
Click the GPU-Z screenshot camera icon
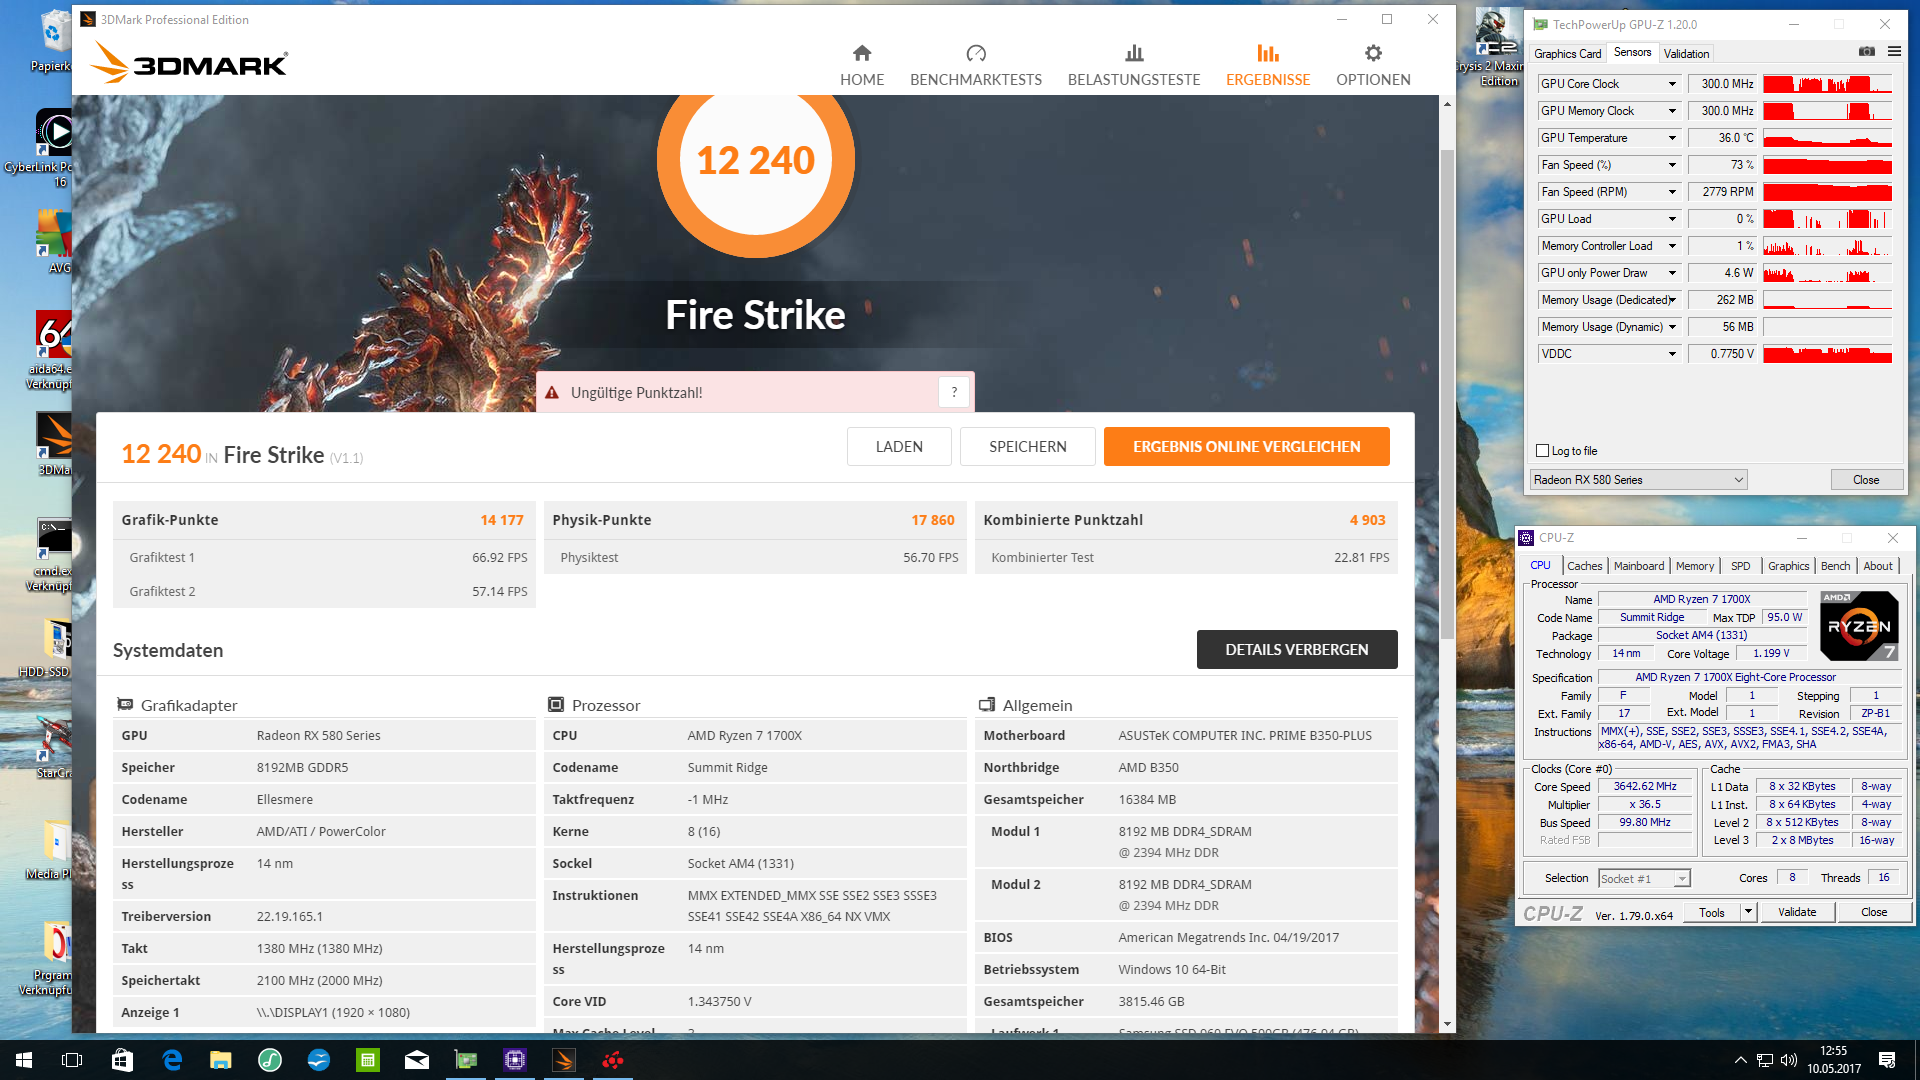coord(1866,52)
